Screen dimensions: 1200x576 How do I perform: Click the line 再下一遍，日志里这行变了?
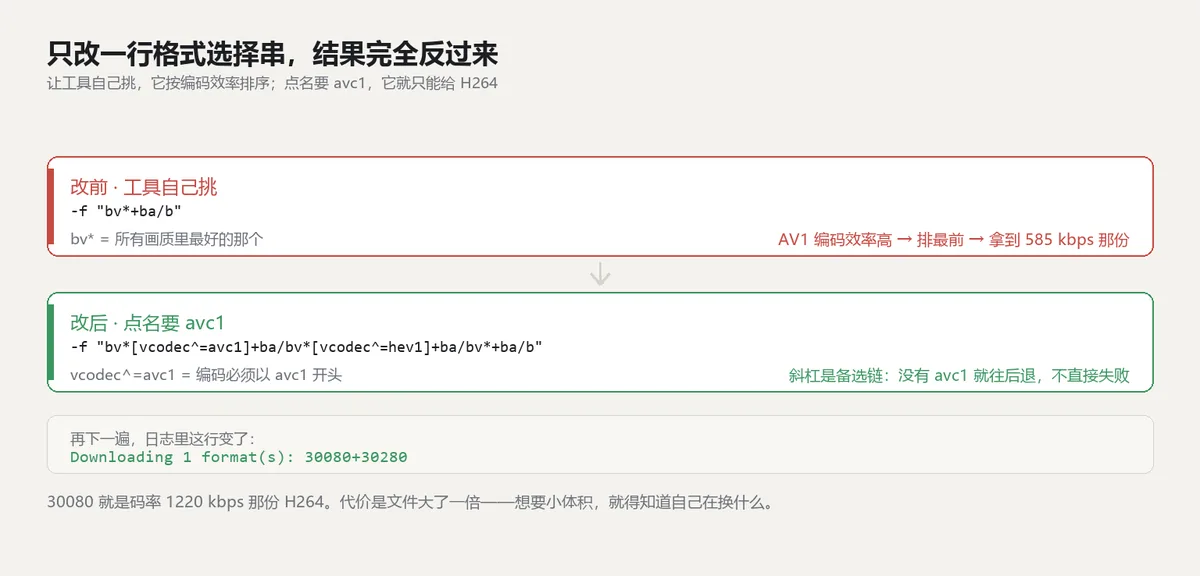click(x=163, y=439)
